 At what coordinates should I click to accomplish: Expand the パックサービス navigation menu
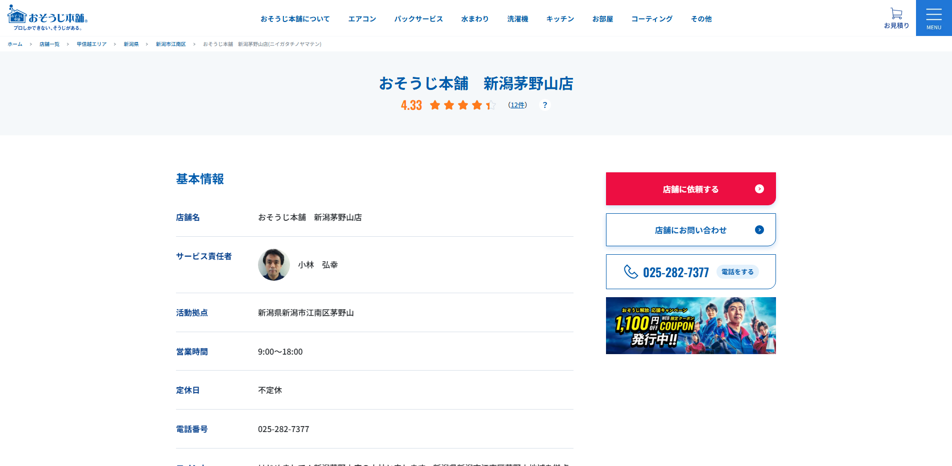tap(418, 19)
